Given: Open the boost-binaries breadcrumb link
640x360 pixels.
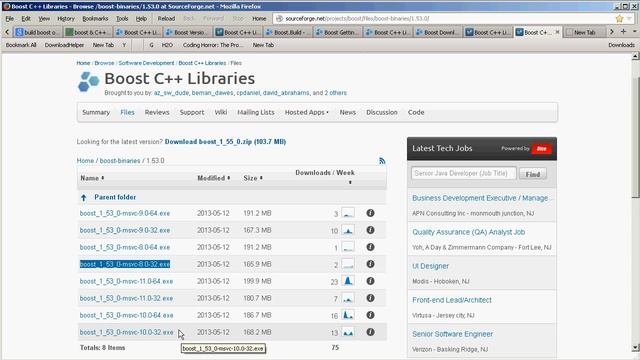Looking at the screenshot, I should [120, 161].
